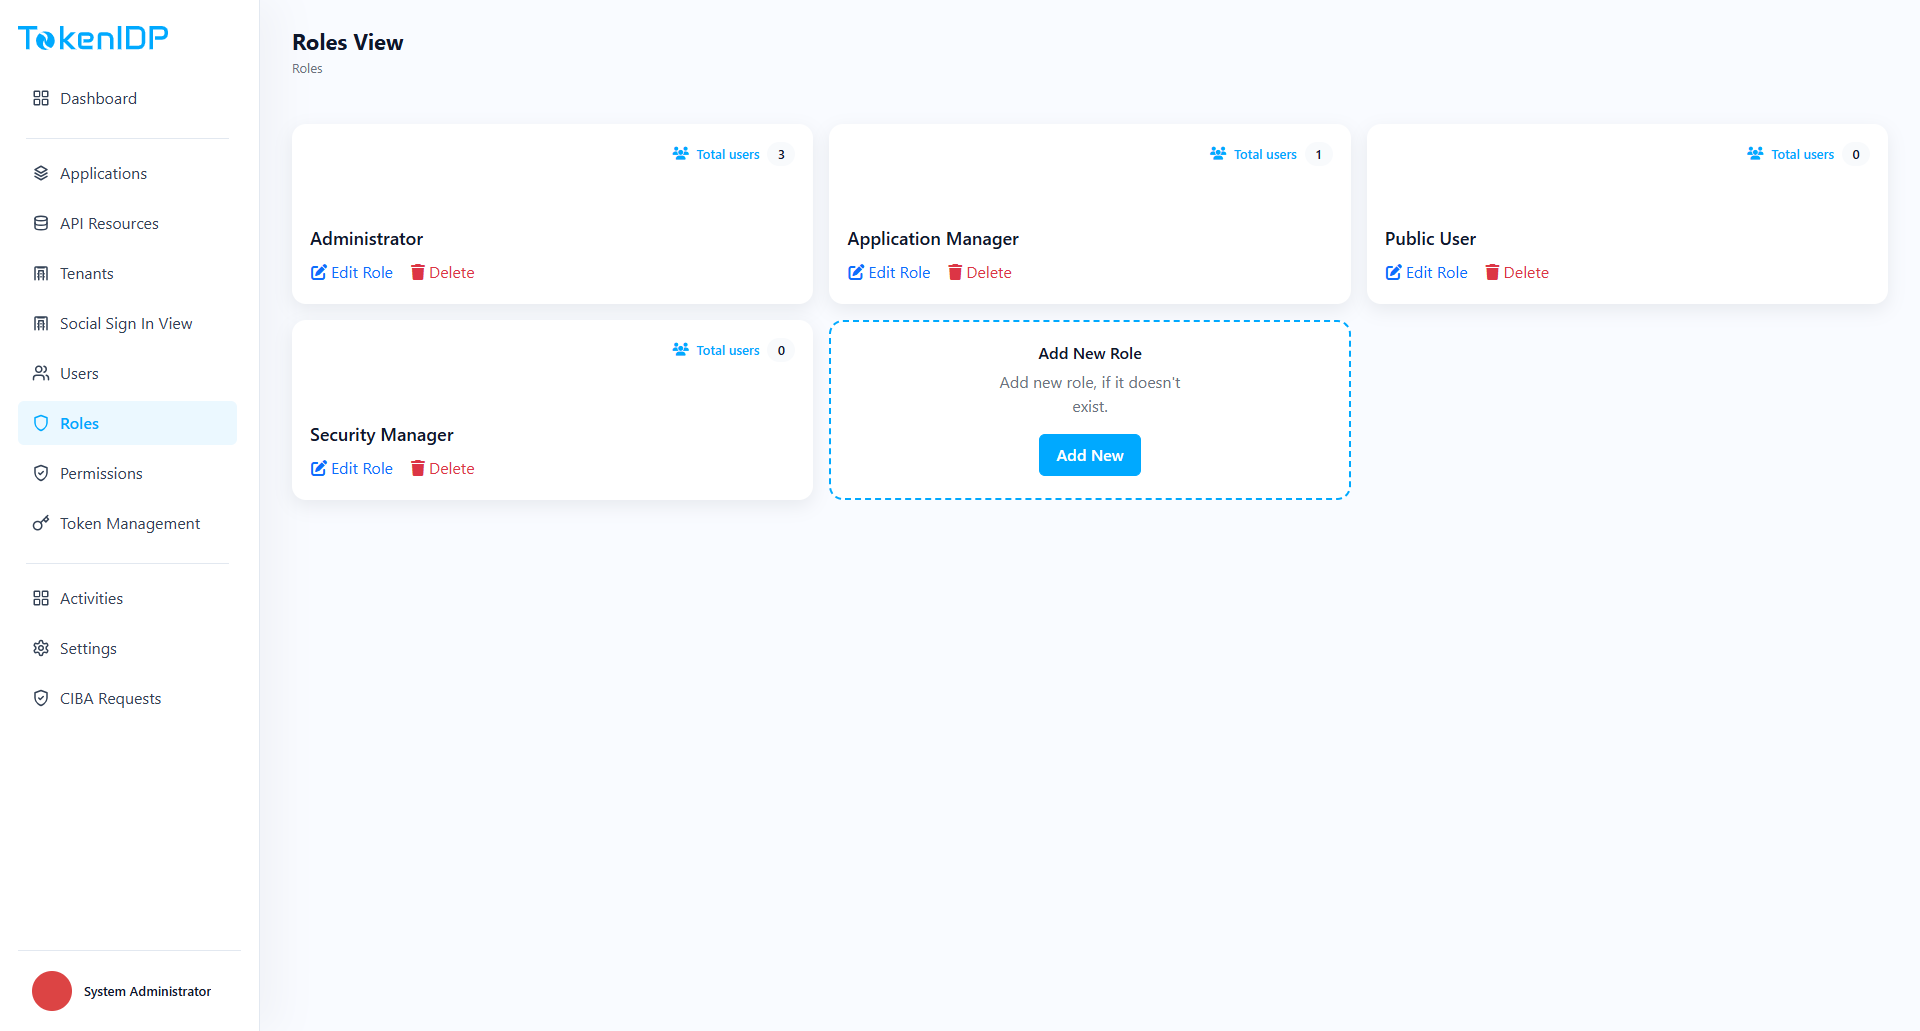Screen dimensions: 1920x1031
Task: Click Total users label on Security Manager card
Action: pyautogui.click(x=728, y=350)
